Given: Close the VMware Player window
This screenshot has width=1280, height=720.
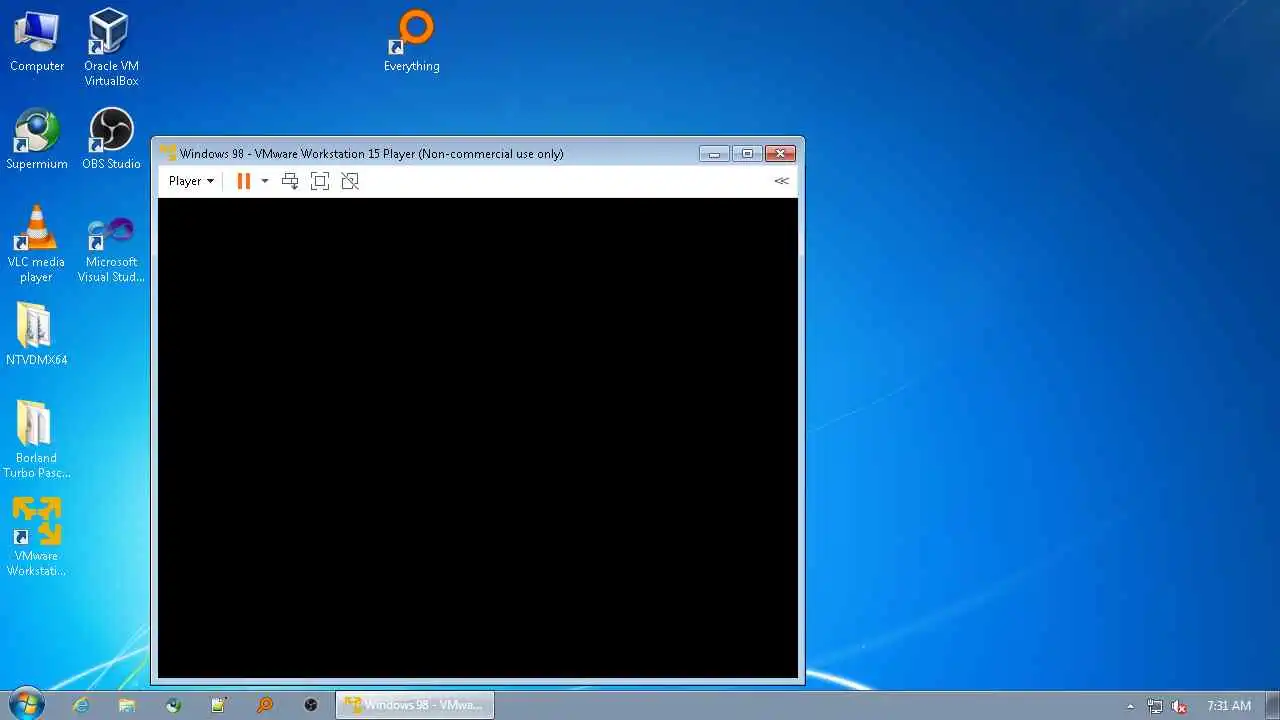Looking at the screenshot, I should [x=780, y=154].
